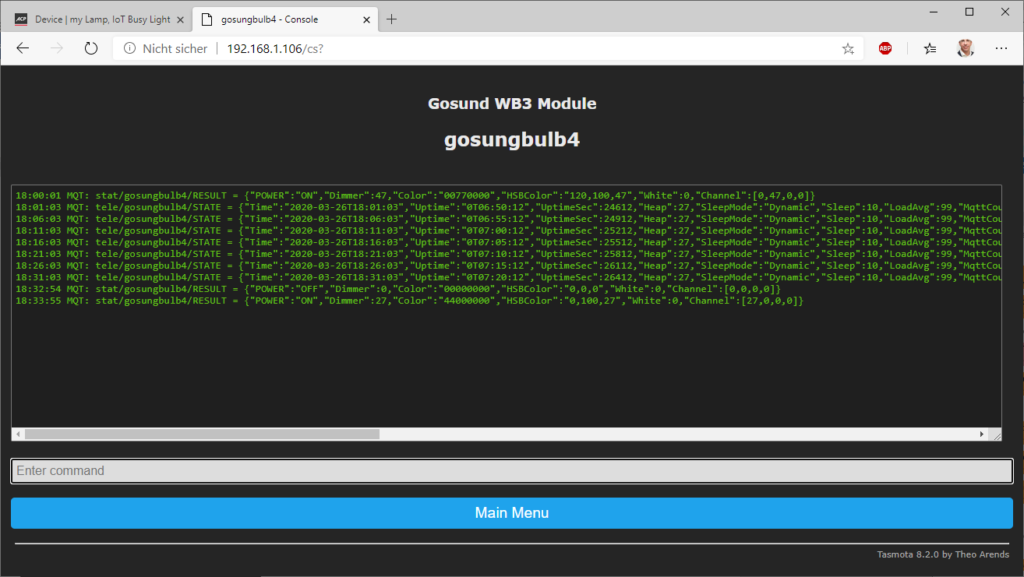Minimize the browser window
Screen dimensions: 1024x577
click(x=934, y=12)
